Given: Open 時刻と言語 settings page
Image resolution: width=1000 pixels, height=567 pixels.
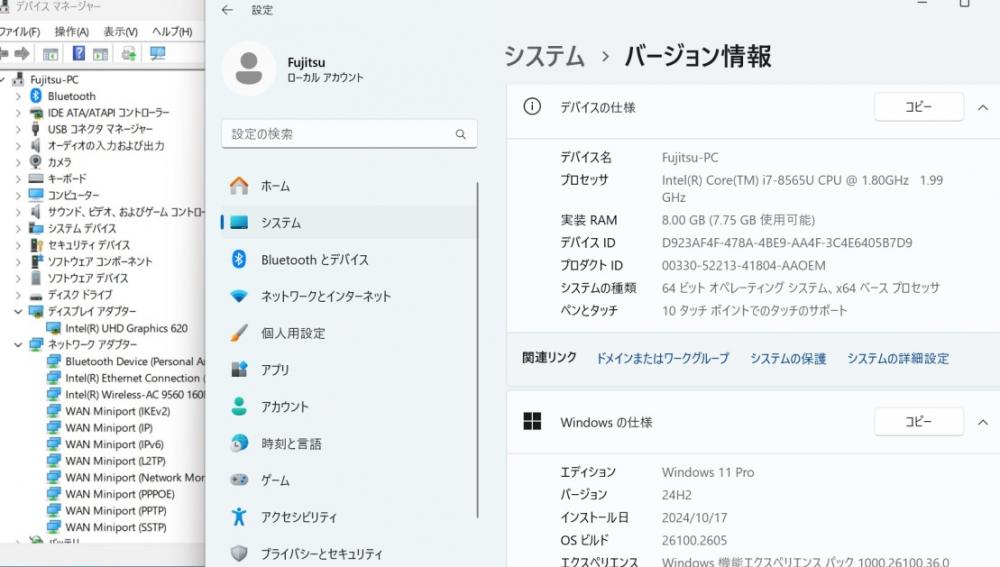Looking at the screenshot, I should pos(349,443).
